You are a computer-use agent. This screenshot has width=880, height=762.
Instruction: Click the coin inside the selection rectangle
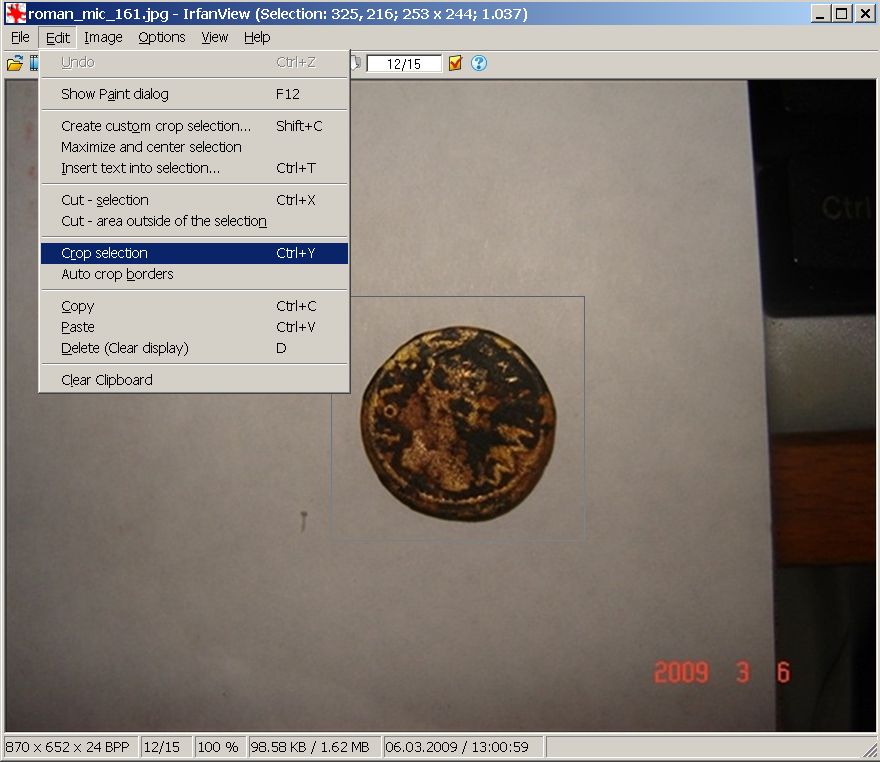pos(457,420)
